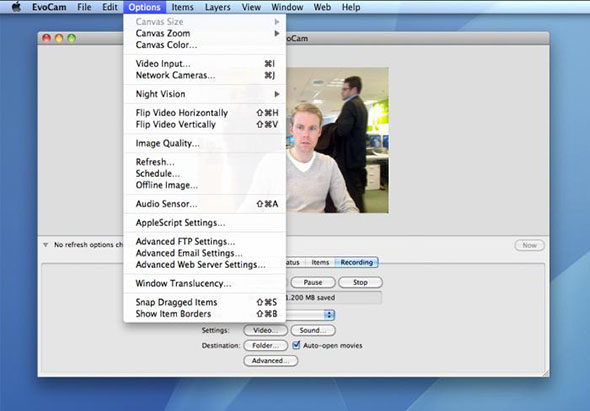Viewport: 590px width, 411px height.
Task: Open the Apple menu
Action: pyautogui.click(x=16, y=7)
